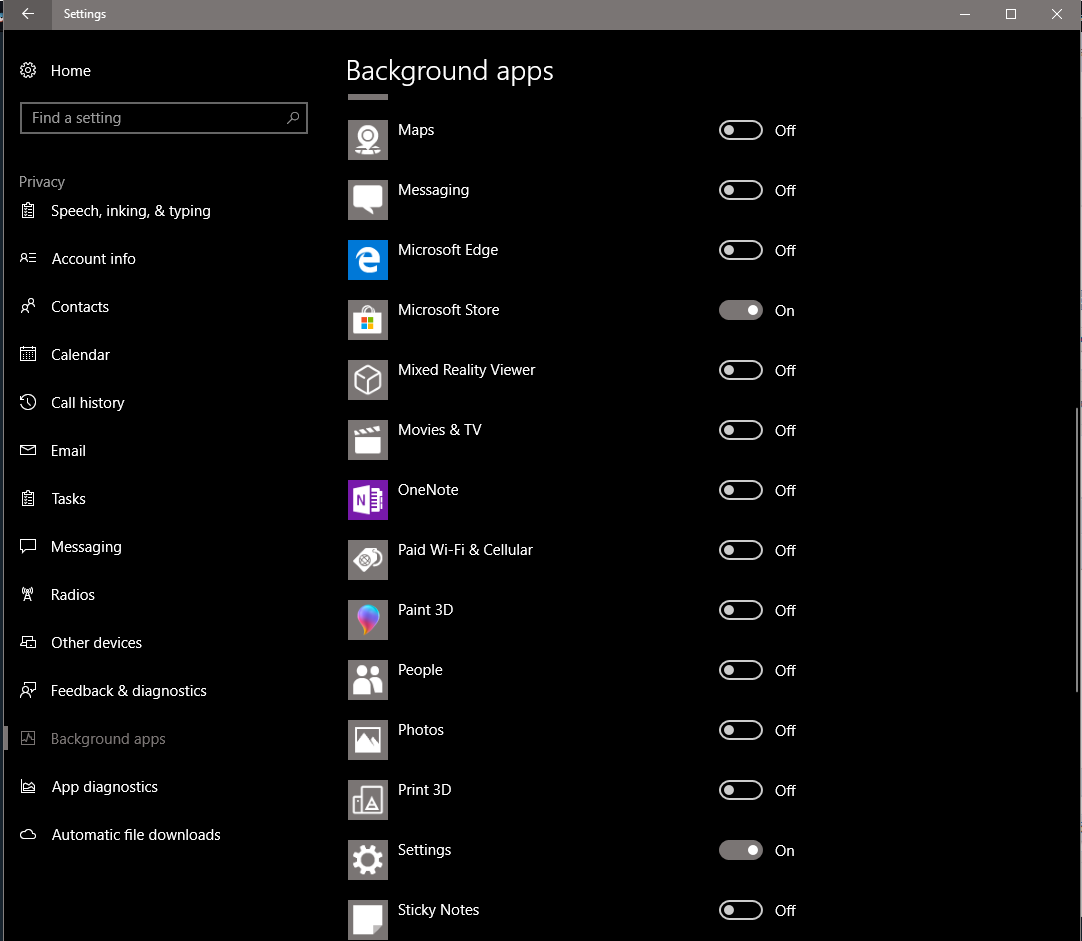Click the Other devices sidebar icon
The image size is (1082, 941).
click(x=28, y=642)
